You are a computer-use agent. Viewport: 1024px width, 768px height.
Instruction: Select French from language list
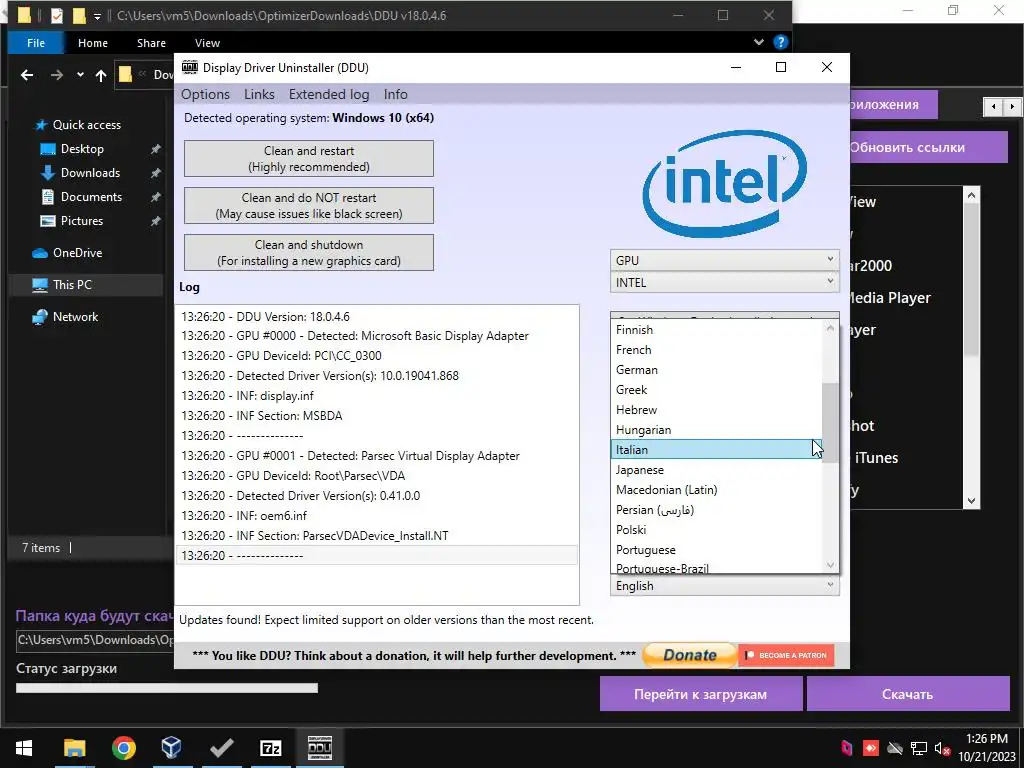[716, 350]
